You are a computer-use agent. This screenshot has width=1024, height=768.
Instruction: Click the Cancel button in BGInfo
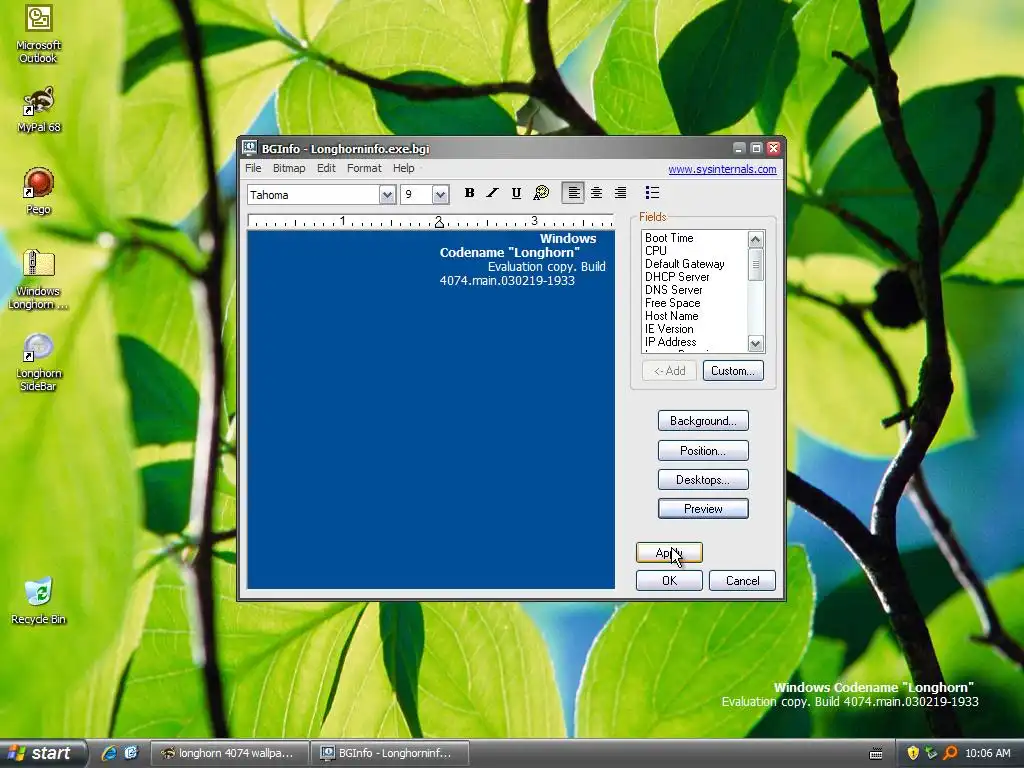pos(743,581)
